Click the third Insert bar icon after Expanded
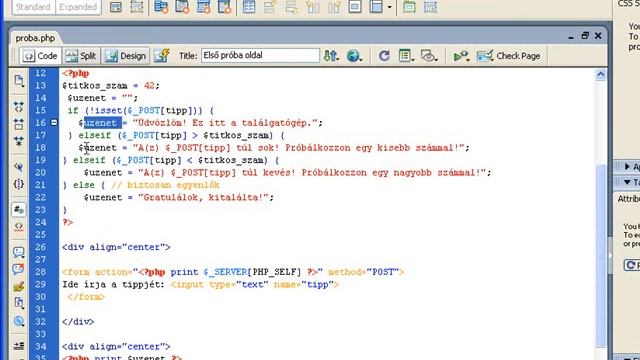640x360 pixels. (161, 7)
